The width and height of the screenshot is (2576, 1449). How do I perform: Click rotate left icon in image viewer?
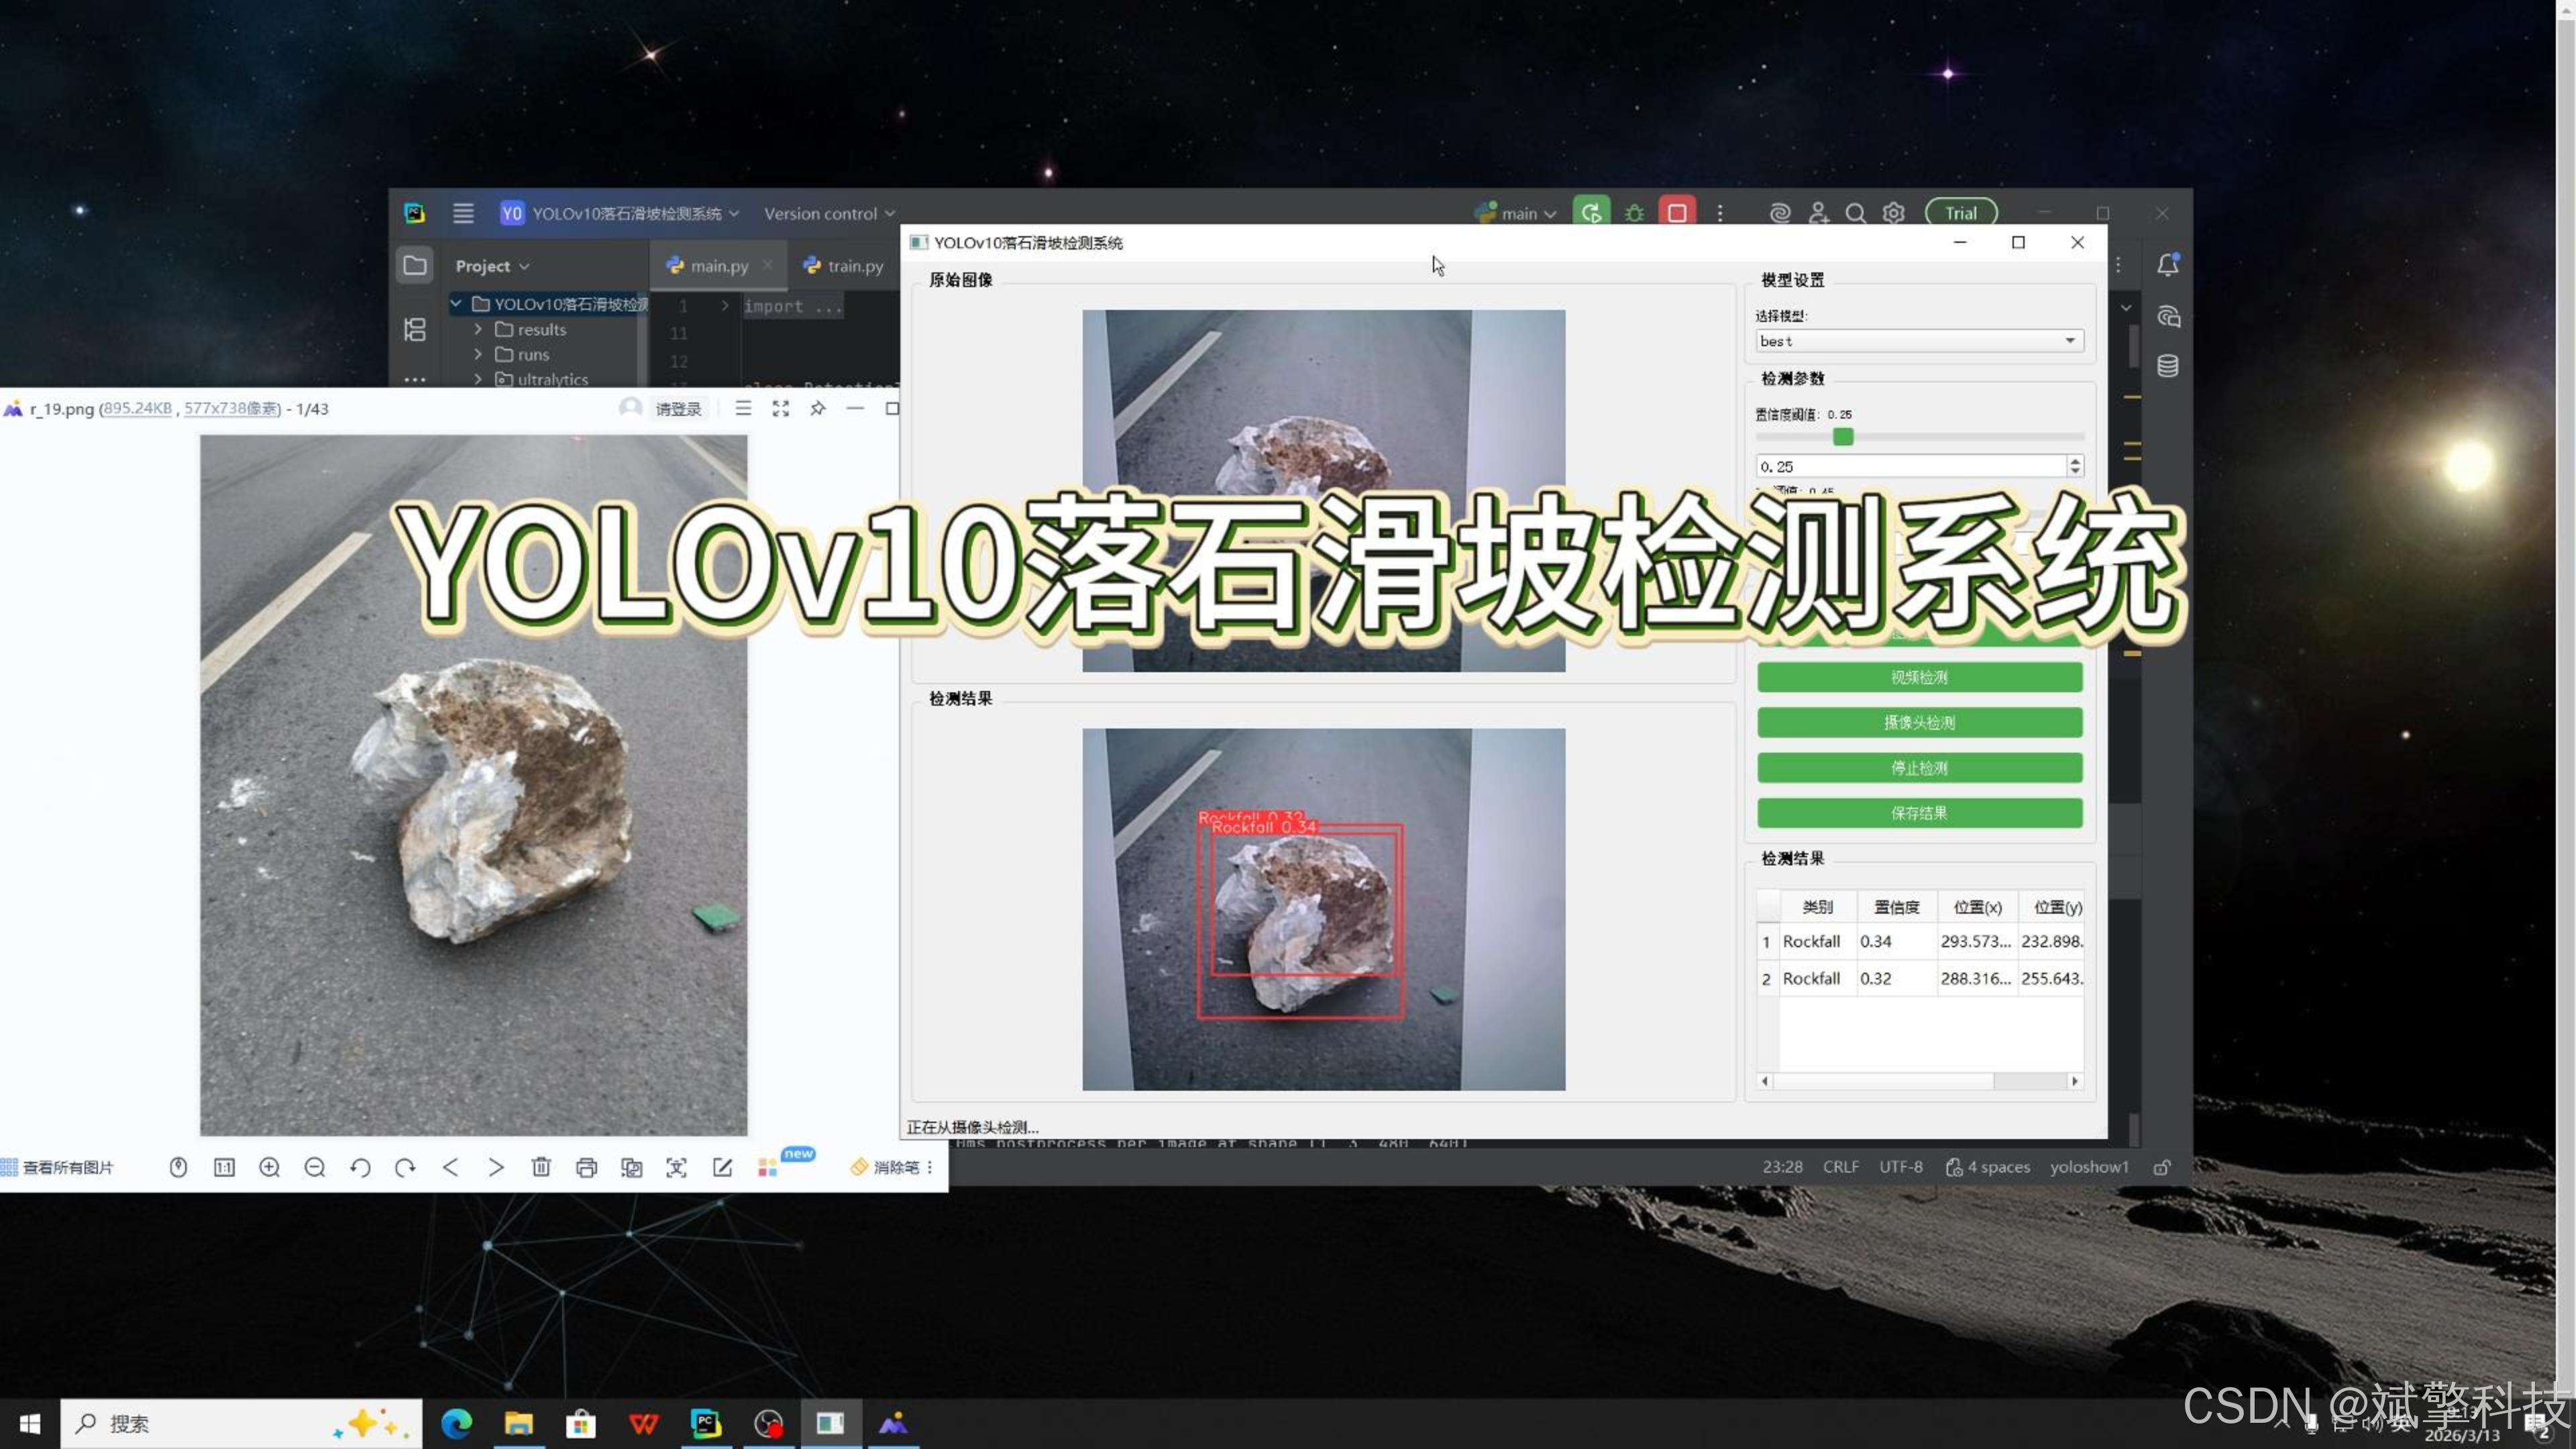coord(360,1167)
